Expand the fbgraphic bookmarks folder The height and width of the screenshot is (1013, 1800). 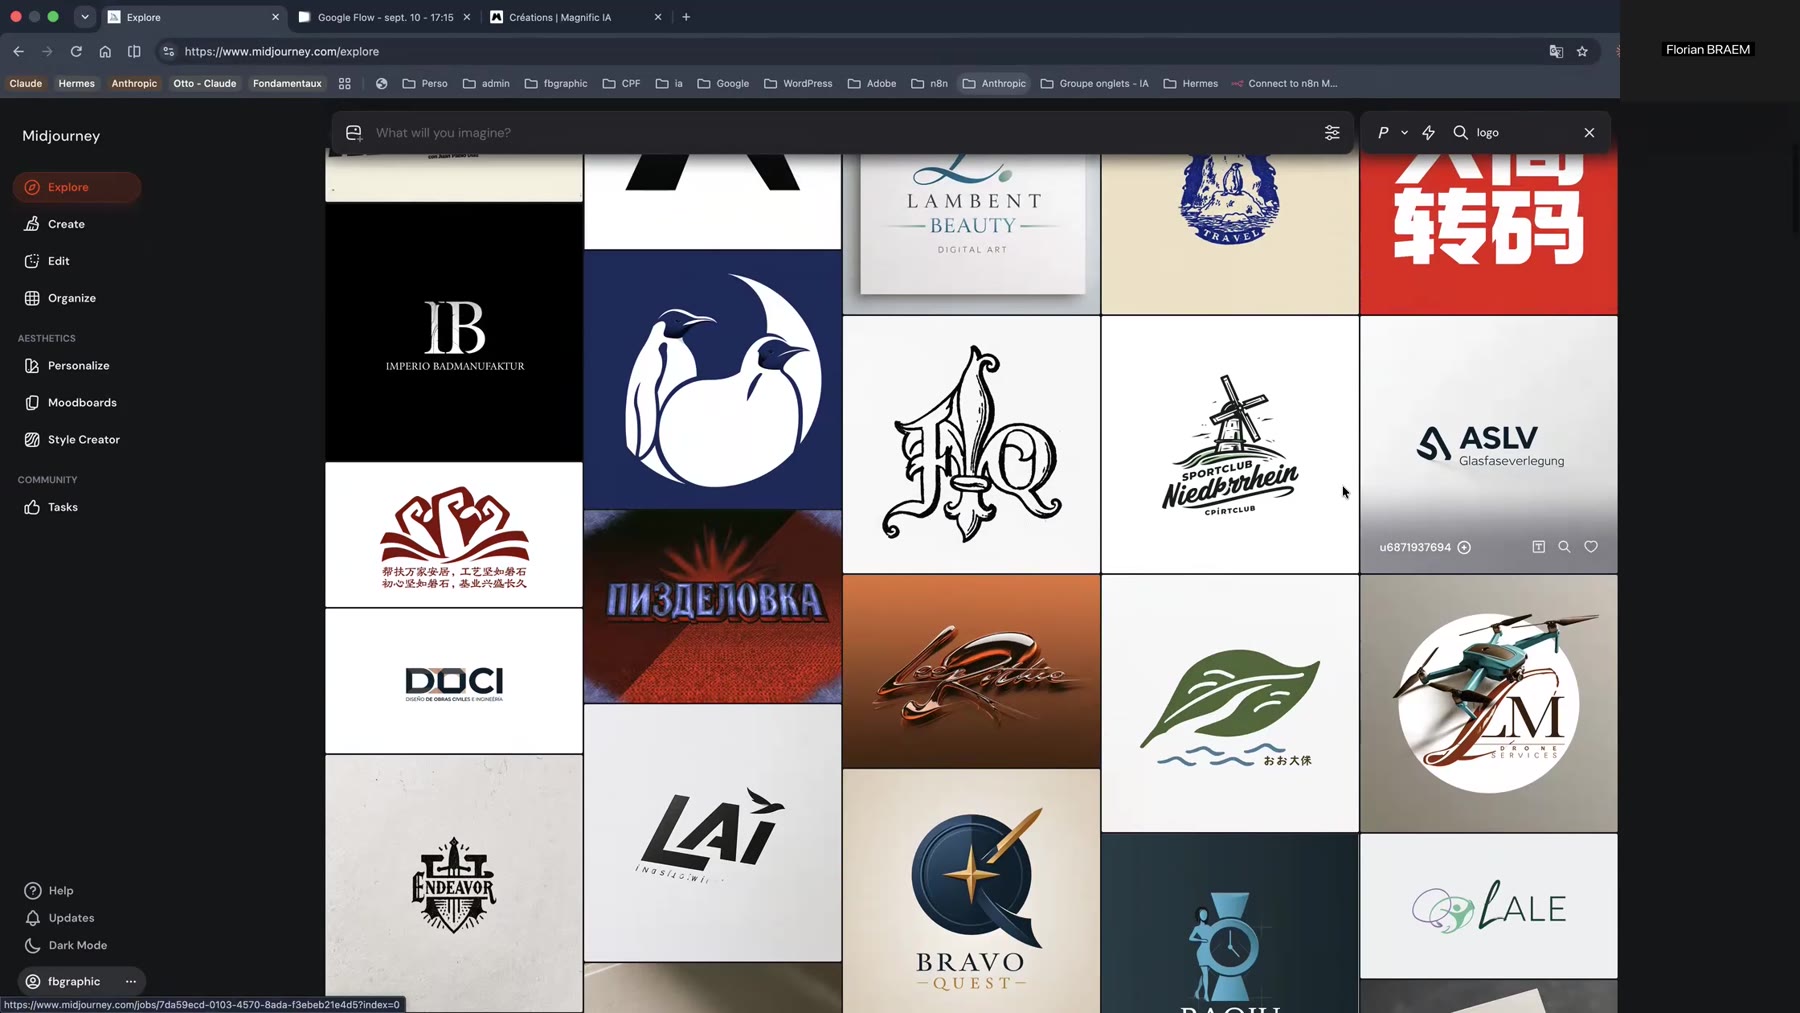556,84
